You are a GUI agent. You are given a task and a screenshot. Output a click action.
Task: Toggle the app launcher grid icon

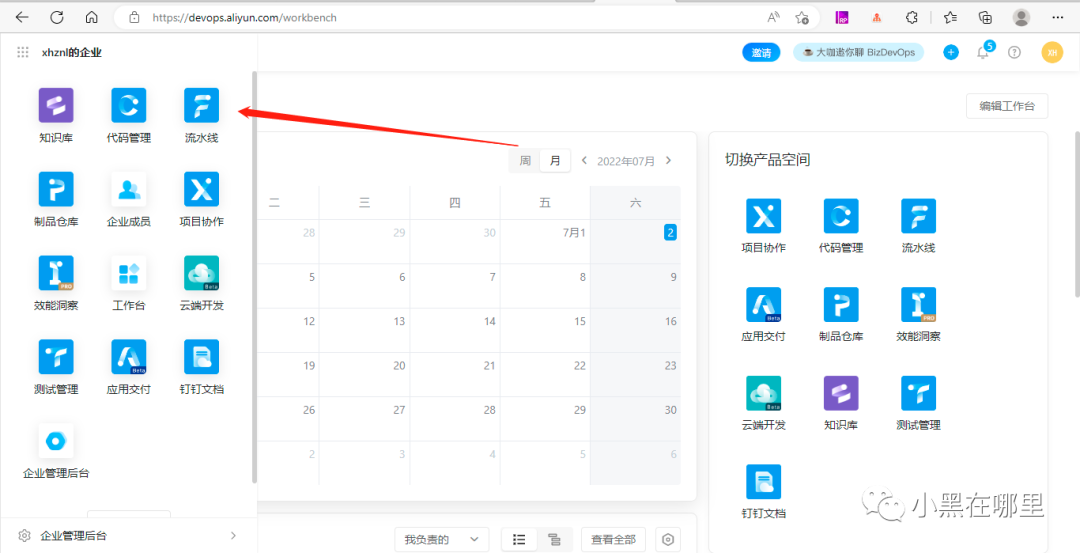(x=23, y=52)
